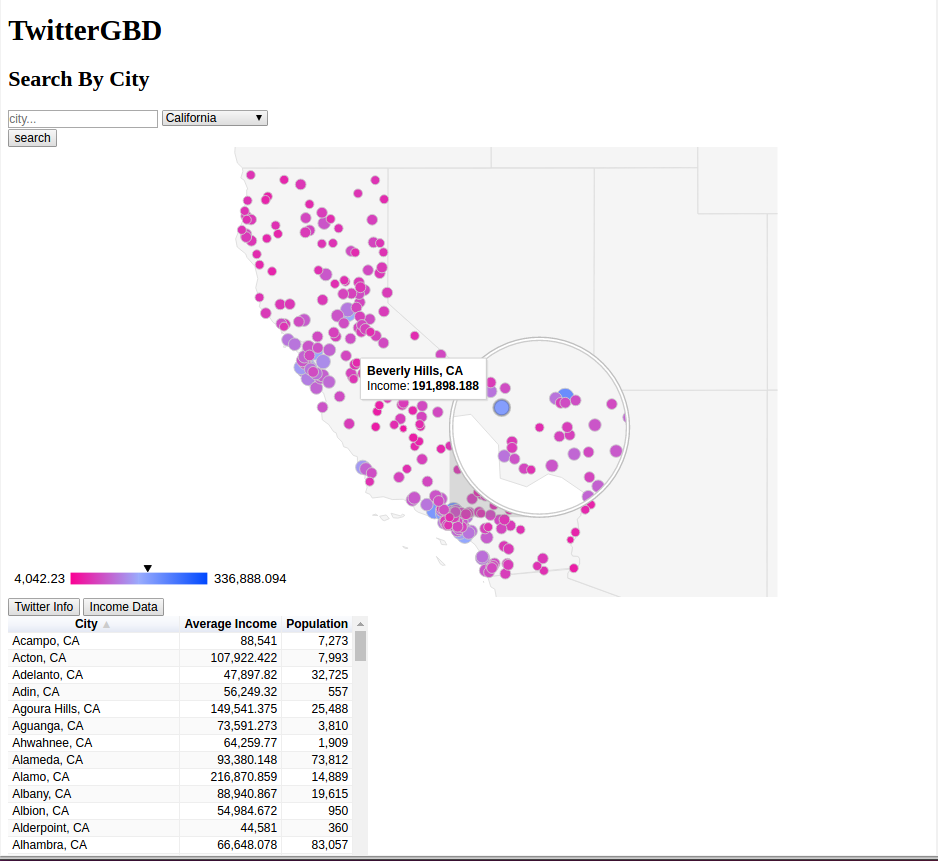Select the Acampo, CA row
Viewport: 938px width, 861px height.
179,641
